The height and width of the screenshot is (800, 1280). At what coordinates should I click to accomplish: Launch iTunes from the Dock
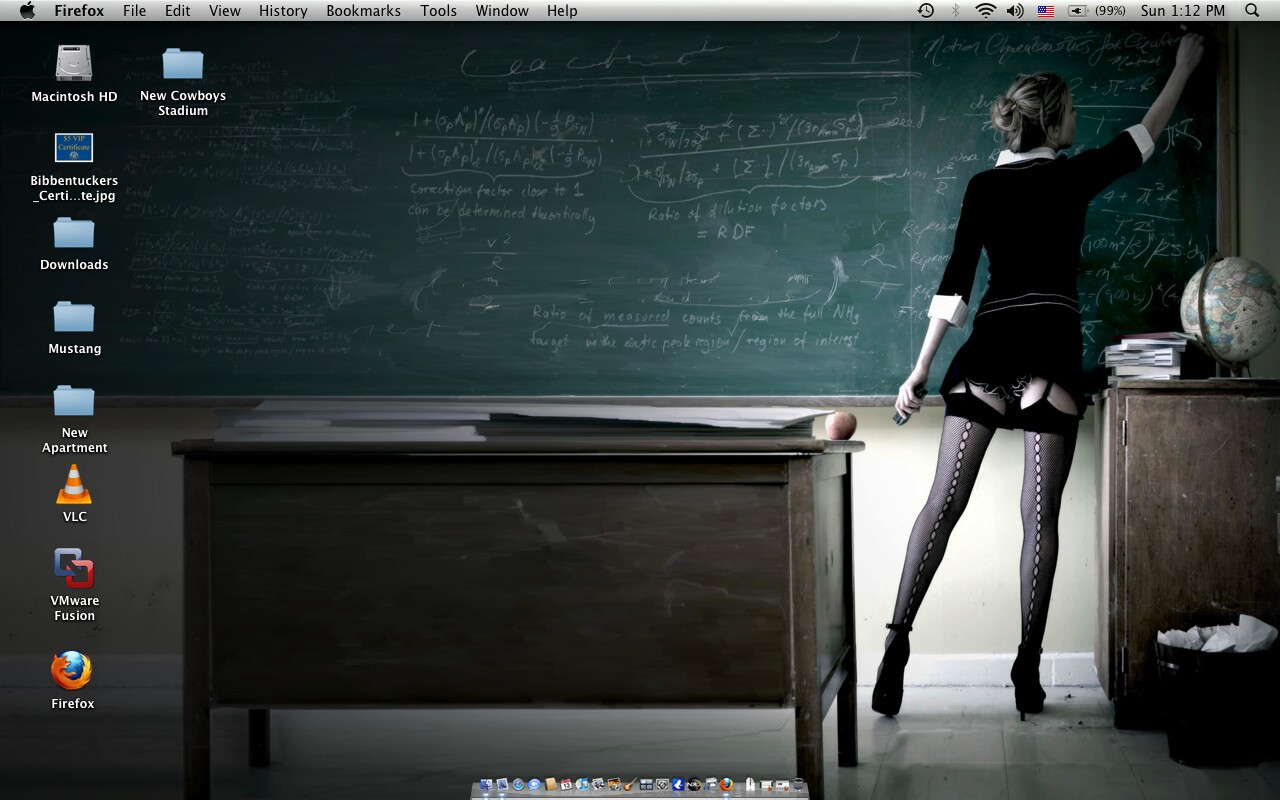pos(582,784)
